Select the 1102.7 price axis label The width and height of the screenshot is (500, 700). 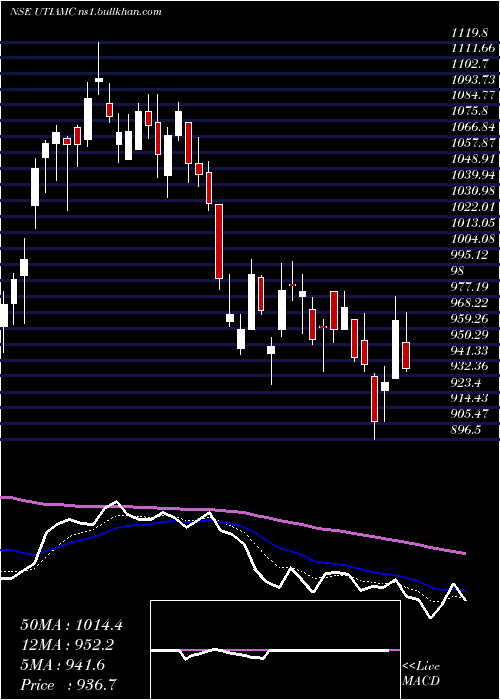[470, 64]
